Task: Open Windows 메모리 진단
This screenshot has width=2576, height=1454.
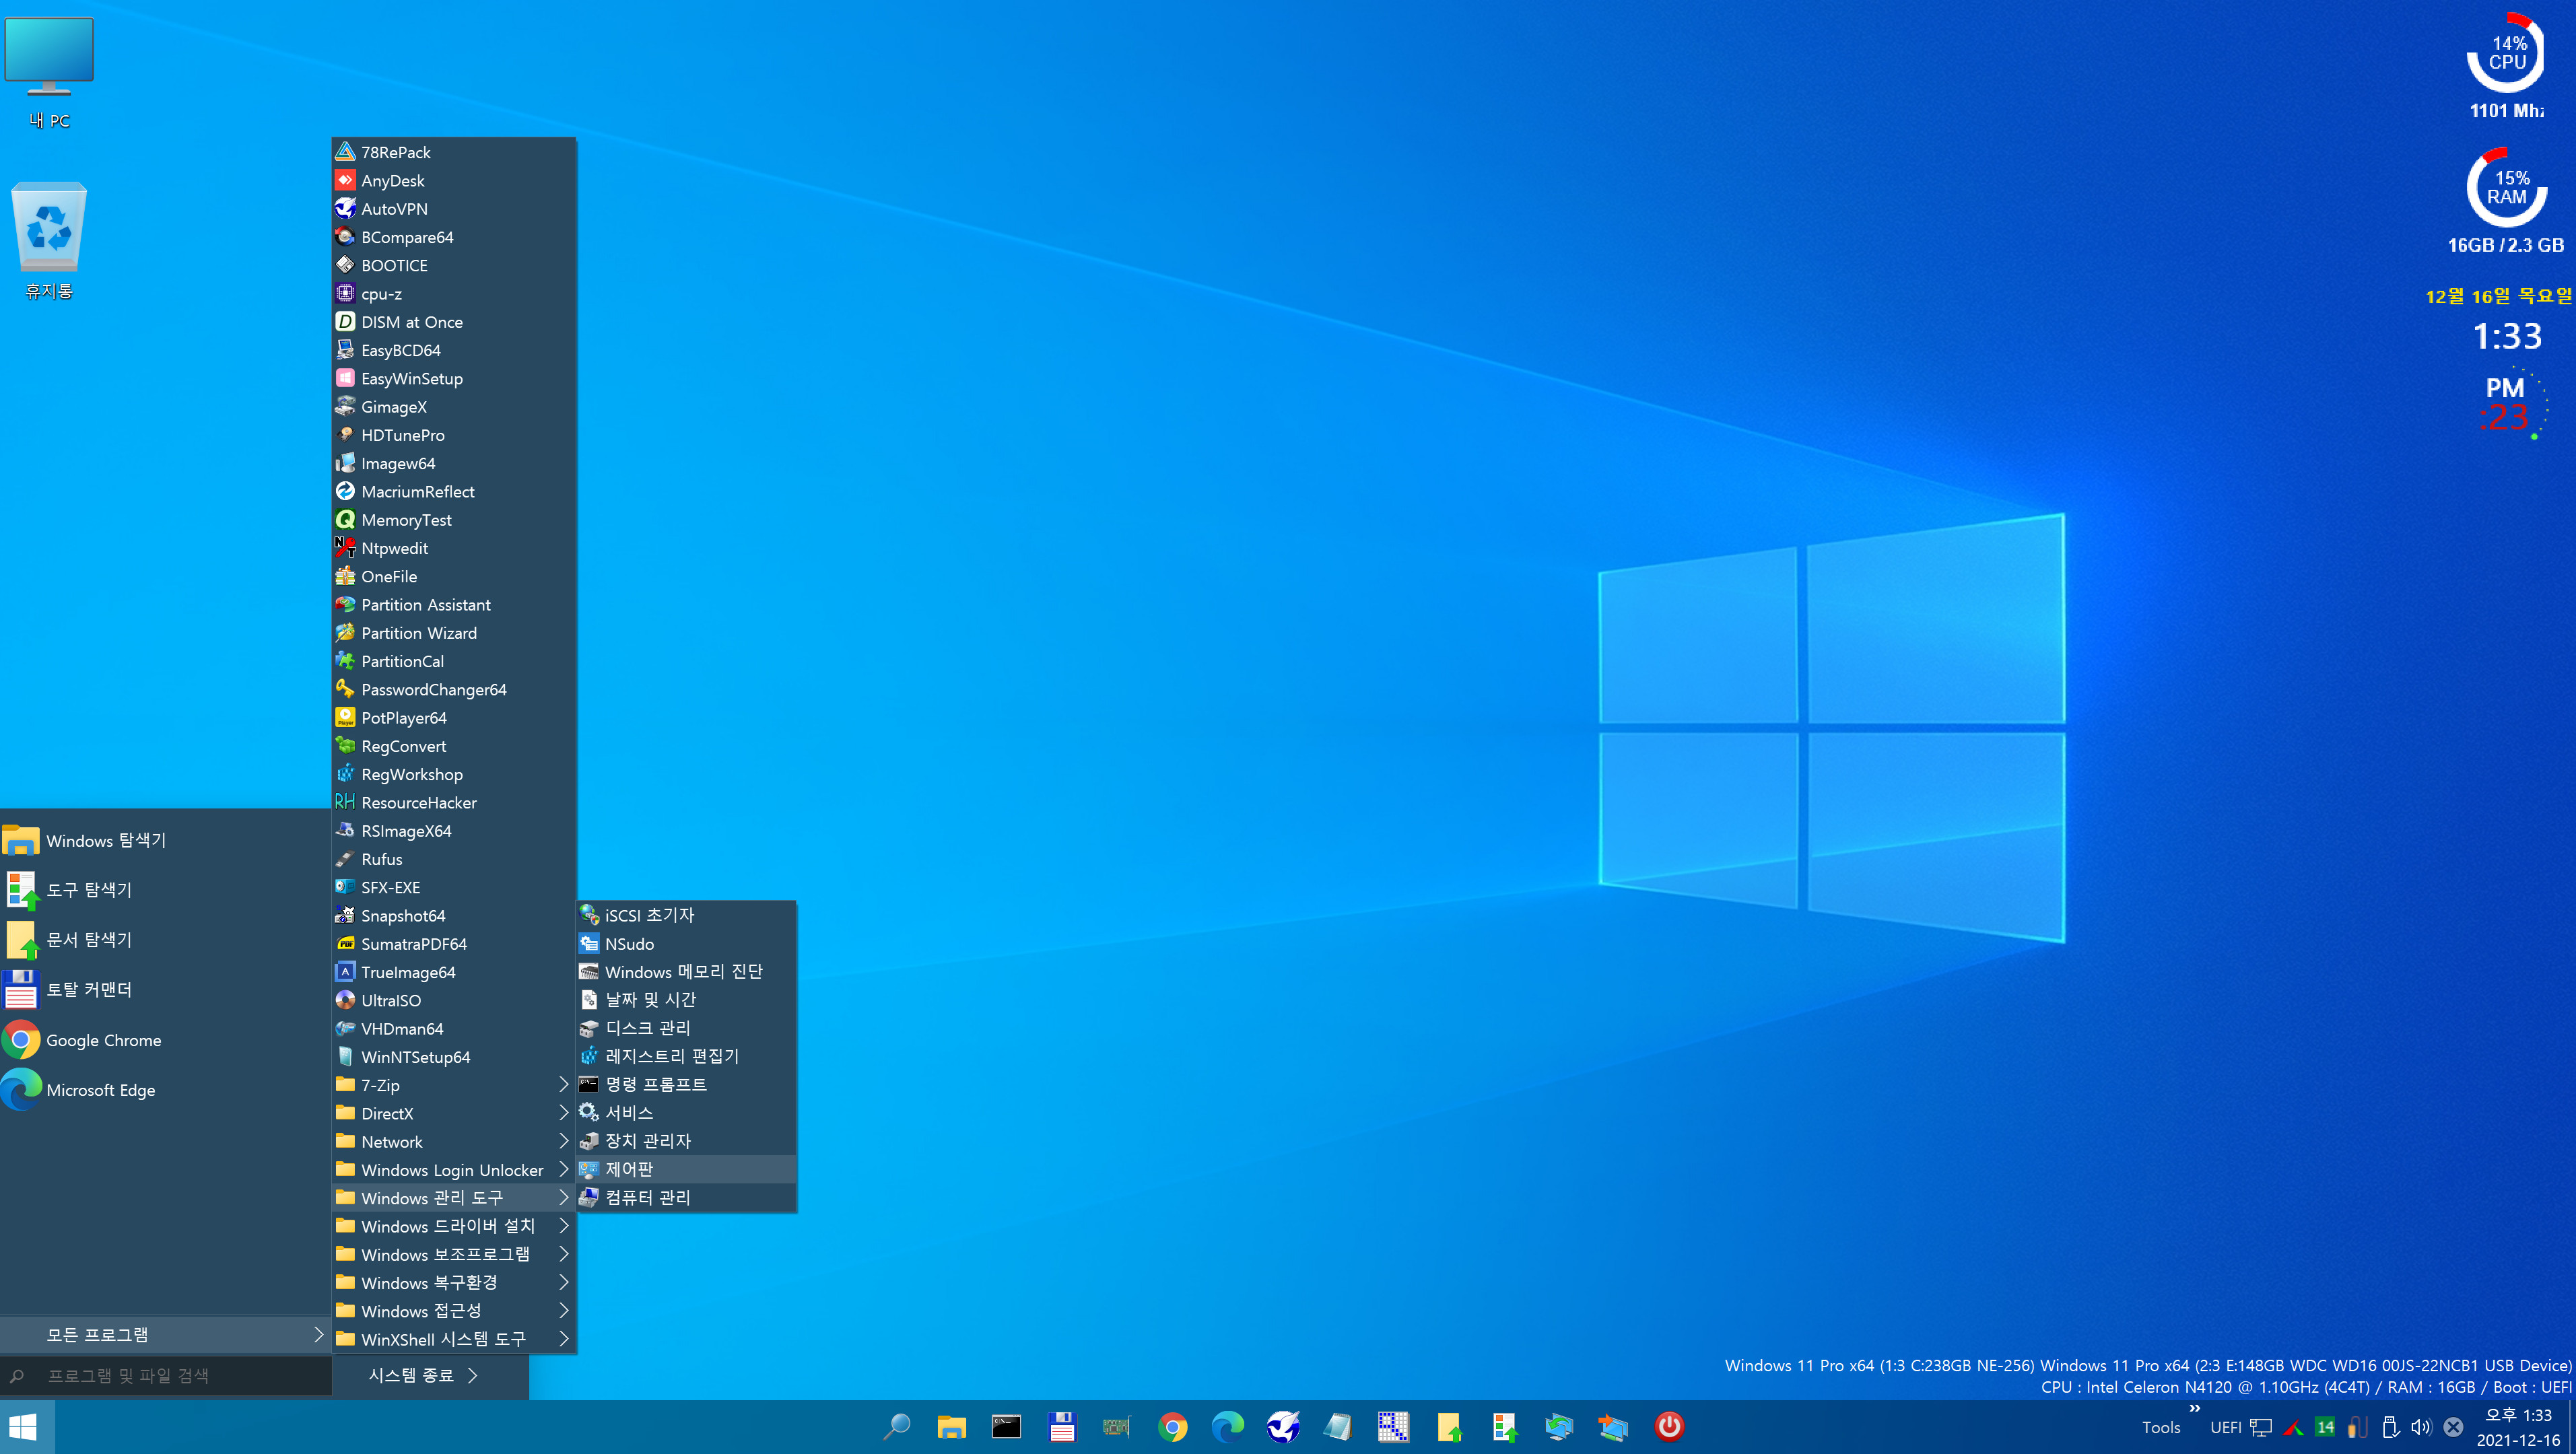Action: point(686,972)
